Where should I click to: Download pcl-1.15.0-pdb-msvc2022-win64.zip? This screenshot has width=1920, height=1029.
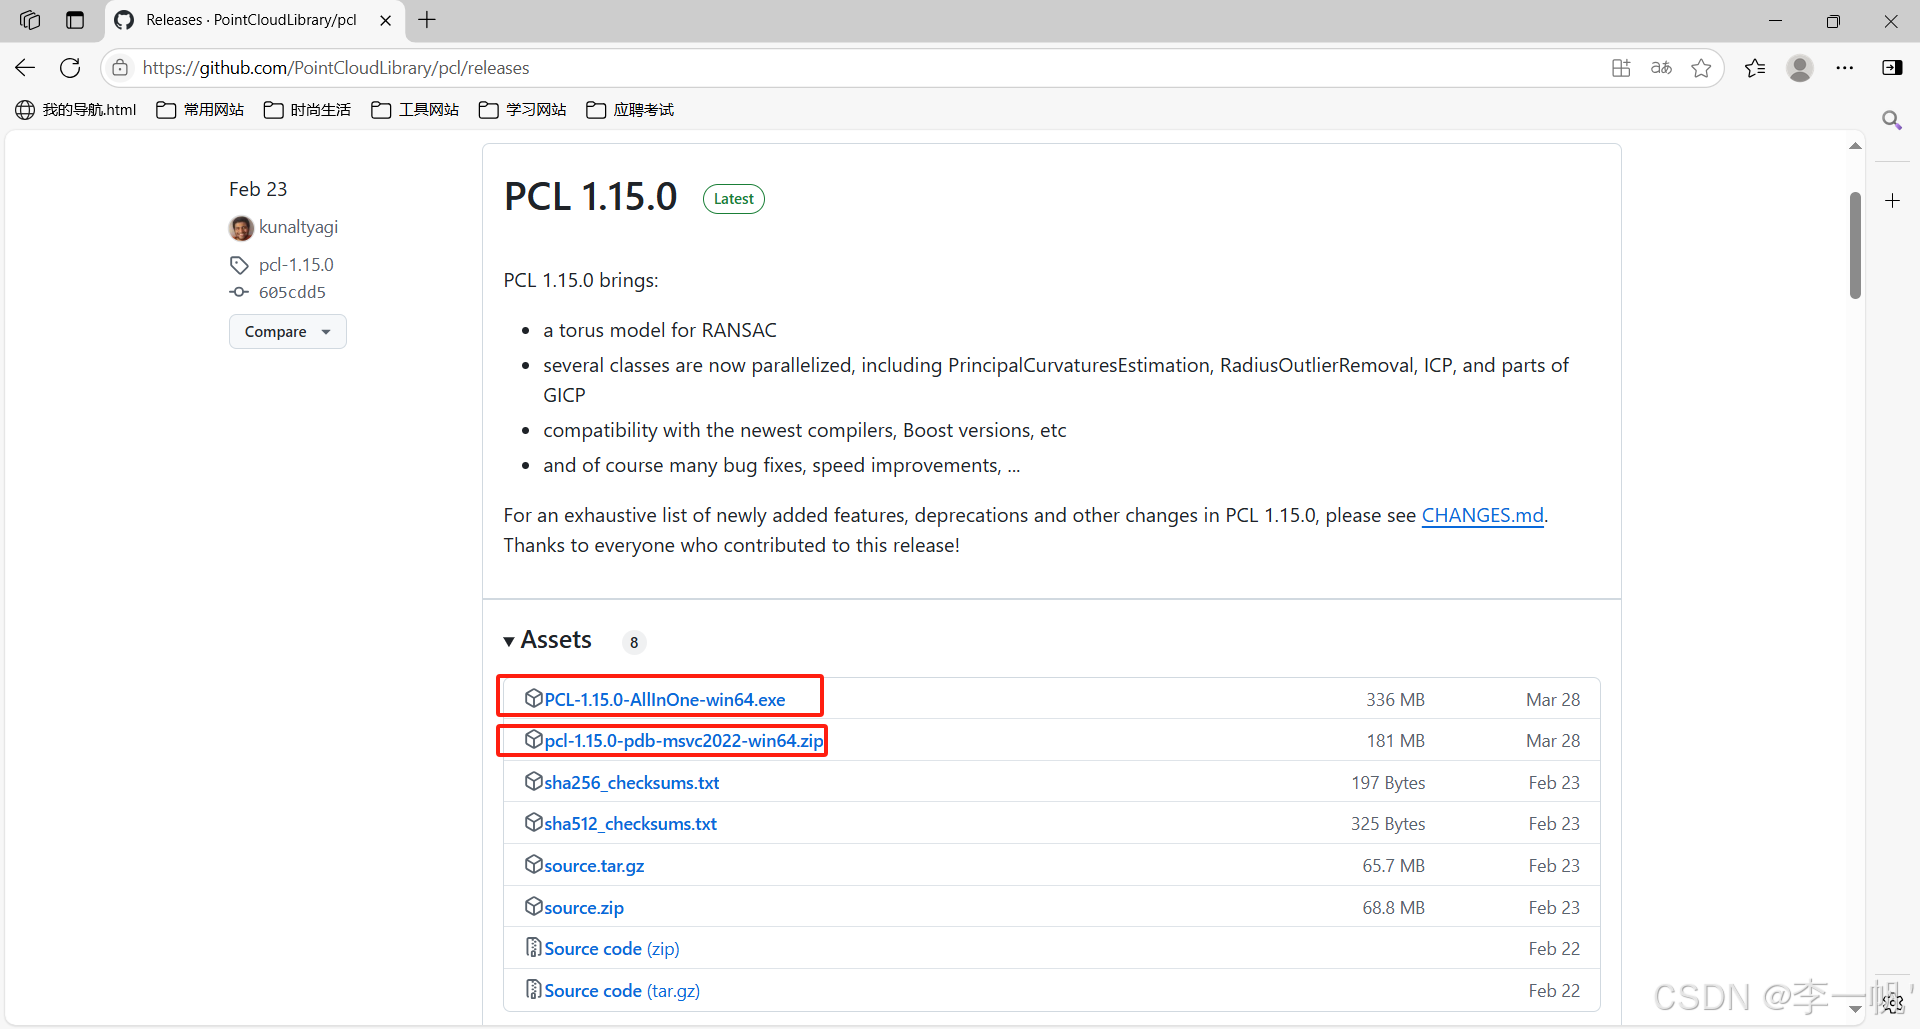pyautogui.click(x=684, y=741)
